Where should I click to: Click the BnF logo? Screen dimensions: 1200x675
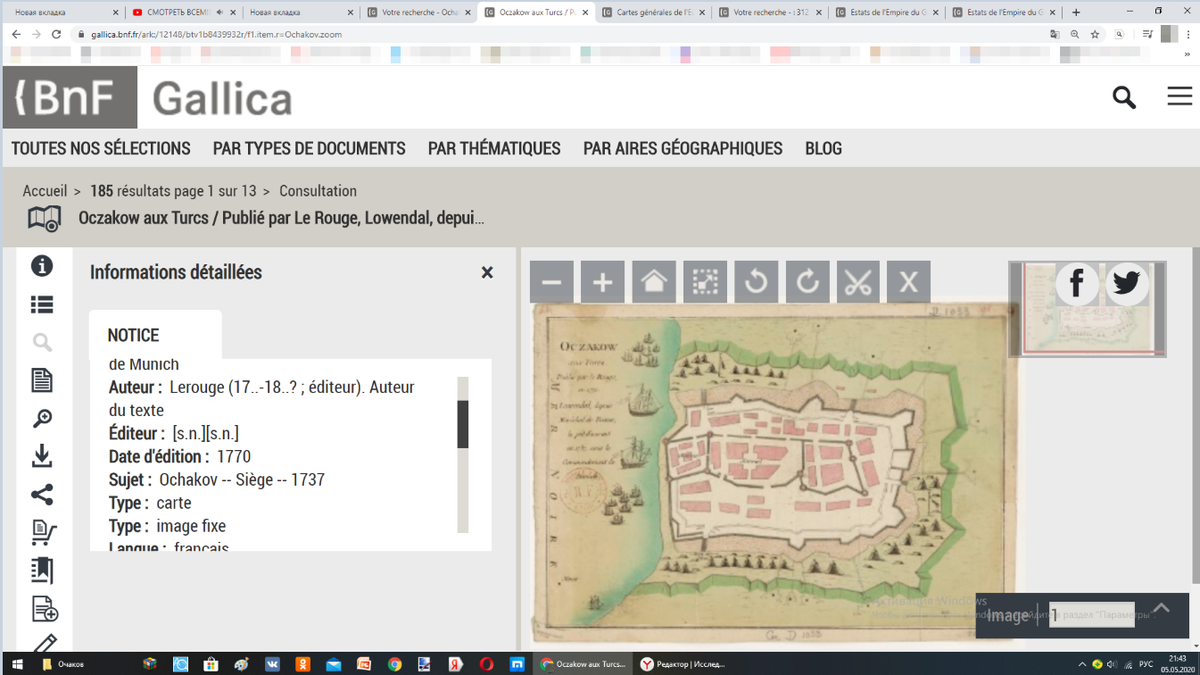[70, 98]
